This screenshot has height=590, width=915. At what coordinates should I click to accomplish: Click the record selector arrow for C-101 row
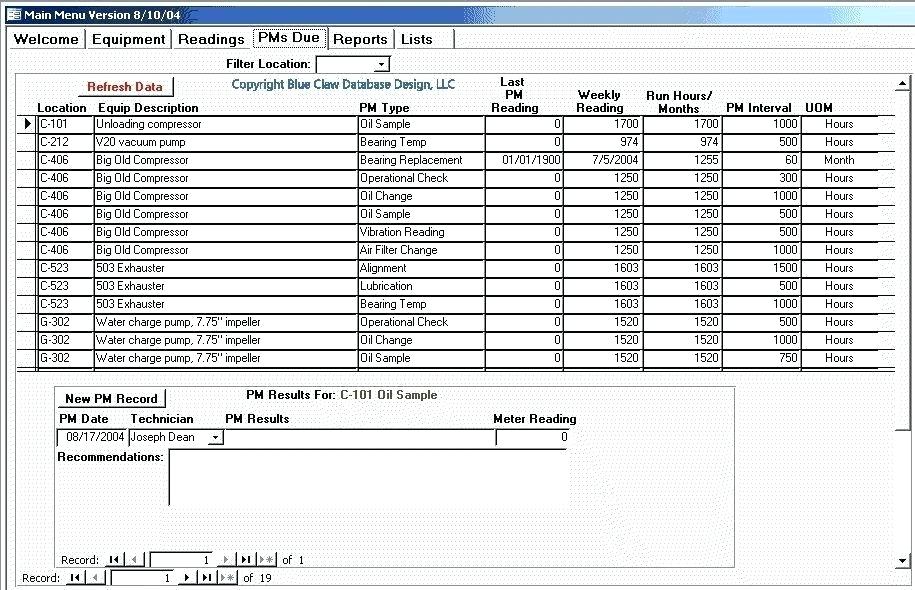pyautogui.click(x=27, y=124)
